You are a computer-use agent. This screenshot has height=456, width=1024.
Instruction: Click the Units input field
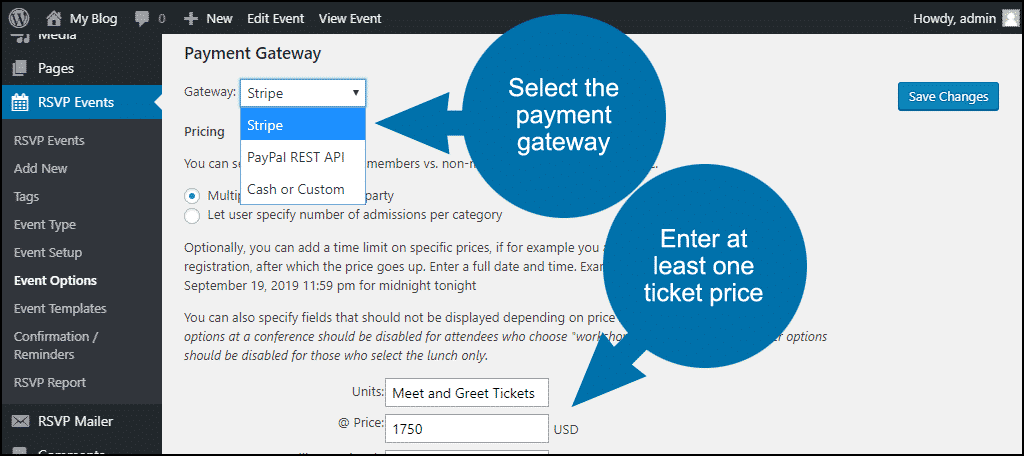tap(467, 393)
